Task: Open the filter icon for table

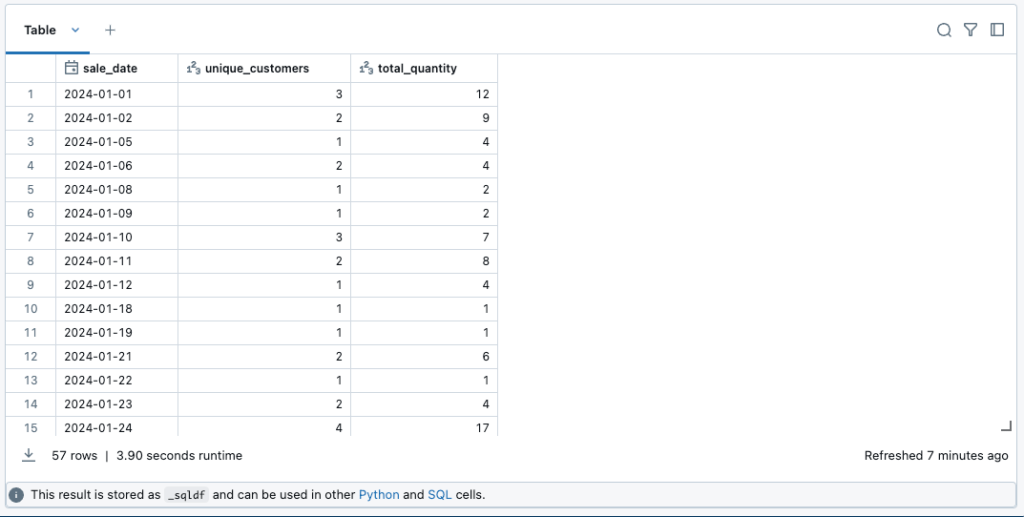Action: click(970, 30)
